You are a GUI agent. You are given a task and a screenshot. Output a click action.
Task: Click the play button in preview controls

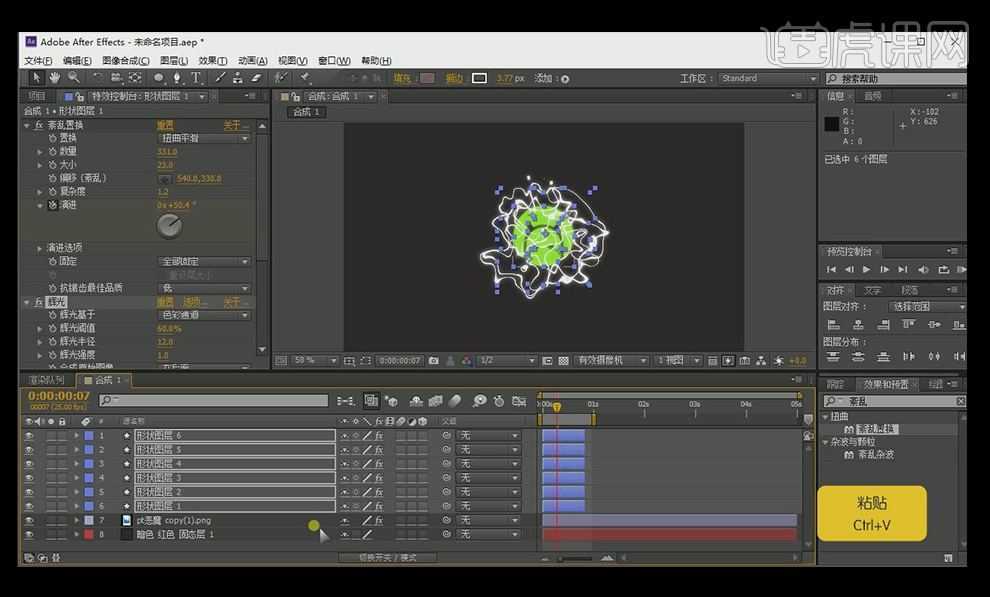[x=866, y=270]
